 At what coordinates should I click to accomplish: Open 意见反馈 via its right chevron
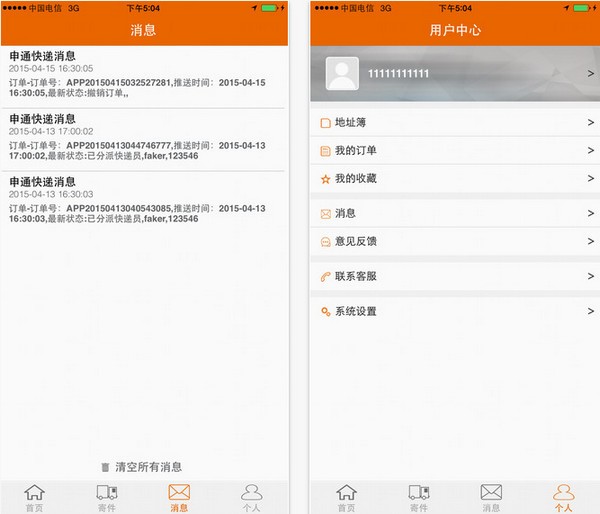pyautogui.click(x=591, y=241)
